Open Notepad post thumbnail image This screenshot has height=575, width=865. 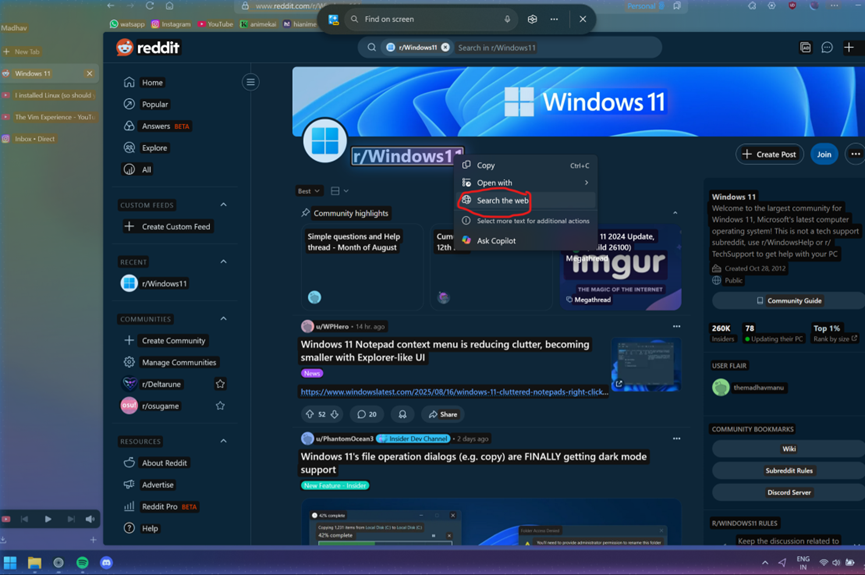coord(646,365)
